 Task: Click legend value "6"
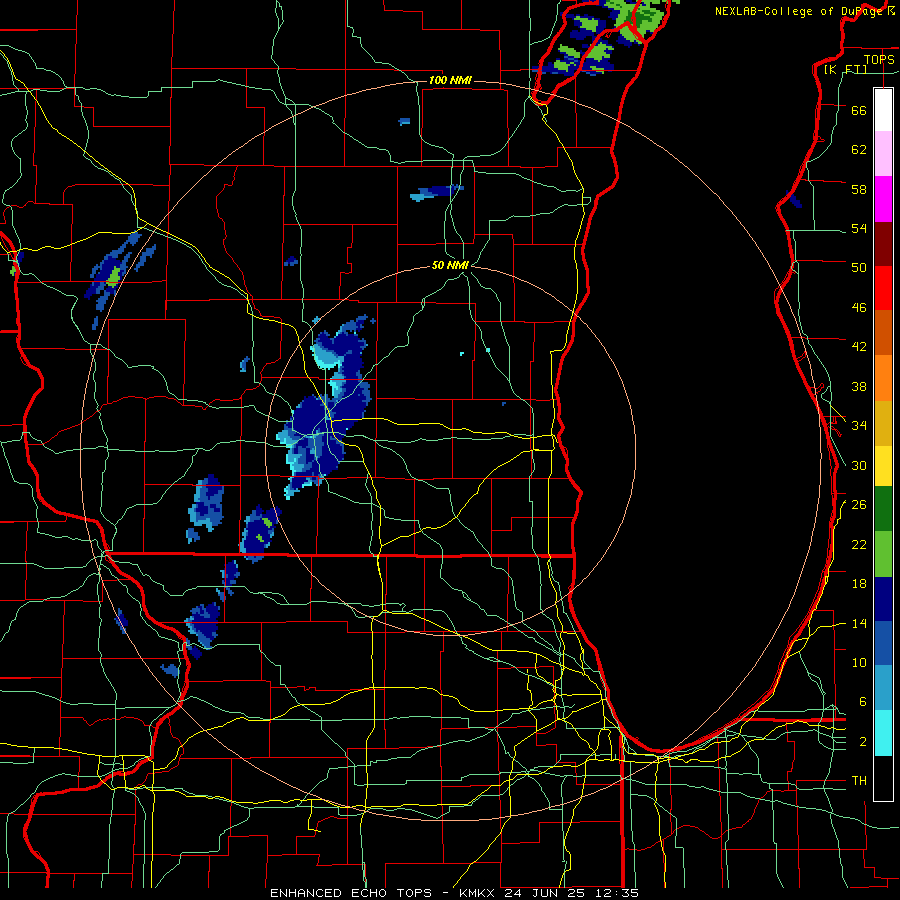(863, 702)
